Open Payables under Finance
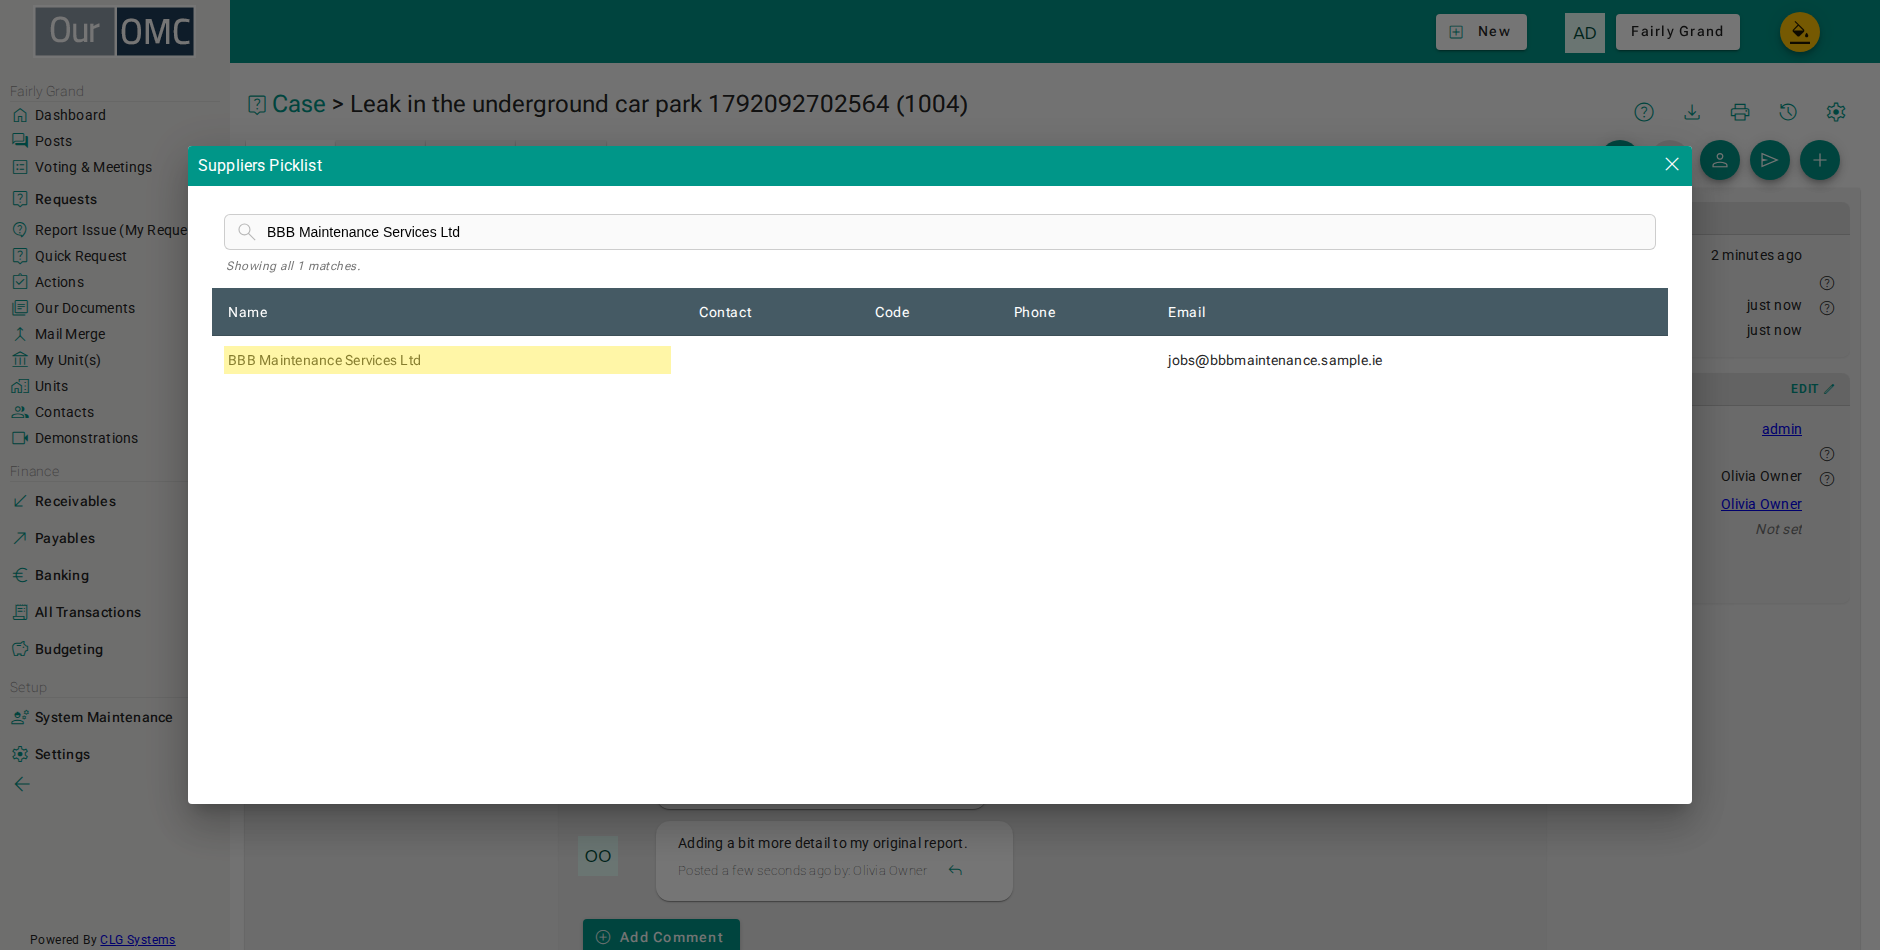 coord(64,538)
